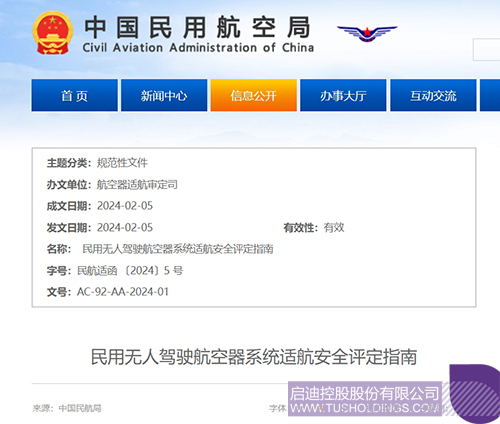Click the 字号 label

59,270
